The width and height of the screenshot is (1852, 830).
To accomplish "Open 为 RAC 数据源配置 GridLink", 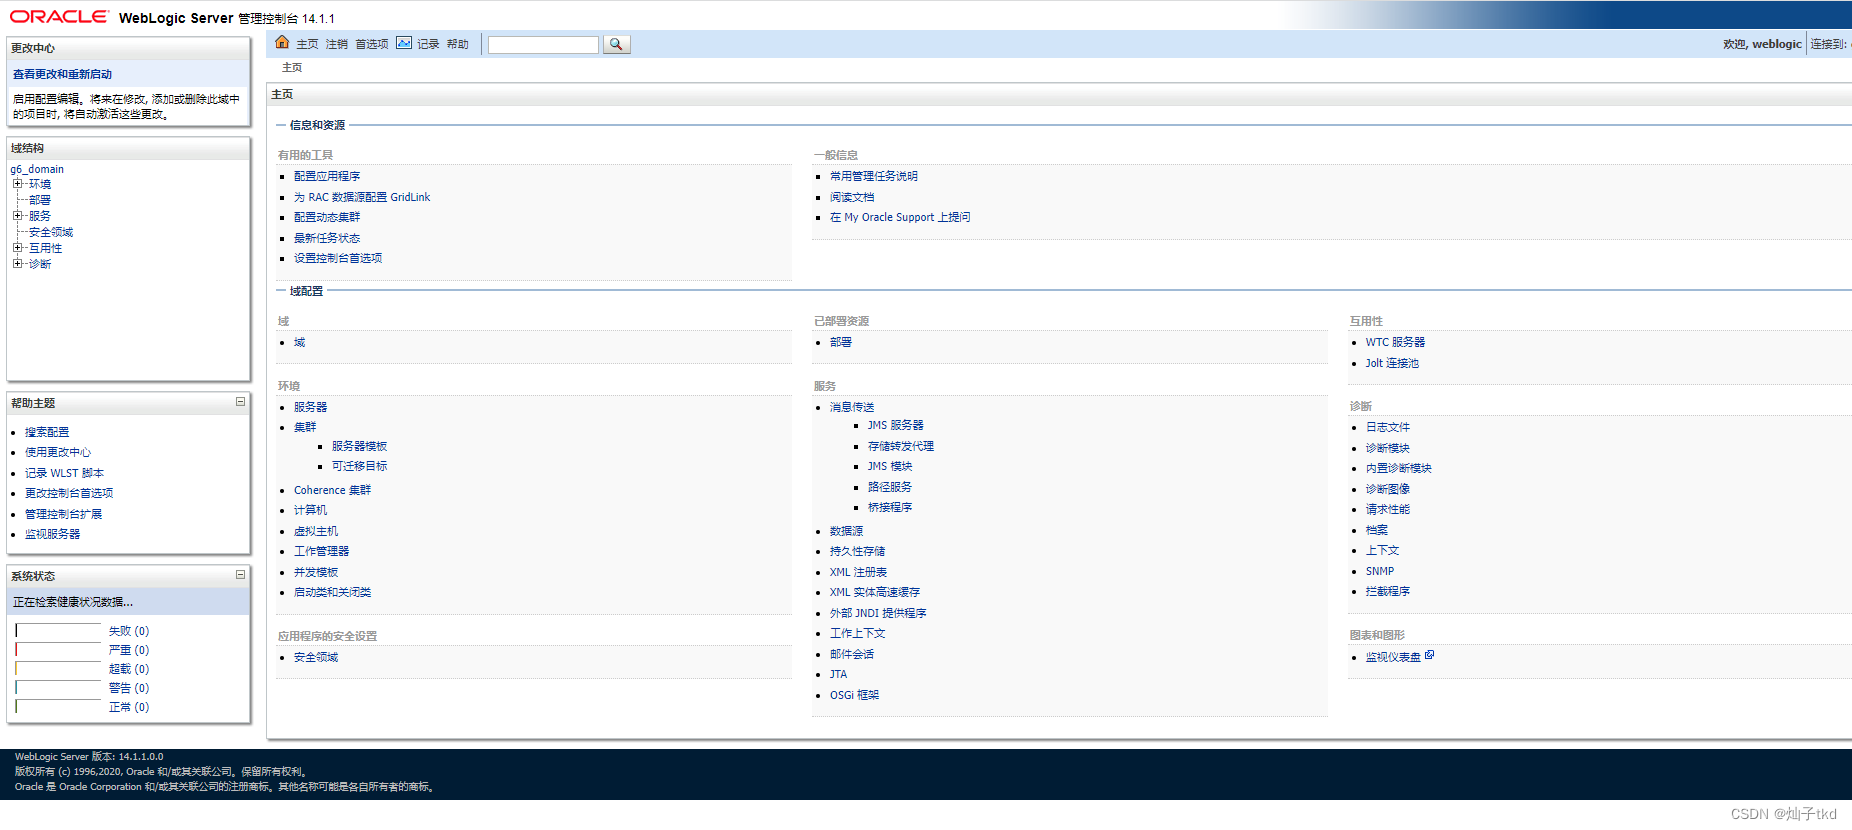I will [x=362, y=197].
